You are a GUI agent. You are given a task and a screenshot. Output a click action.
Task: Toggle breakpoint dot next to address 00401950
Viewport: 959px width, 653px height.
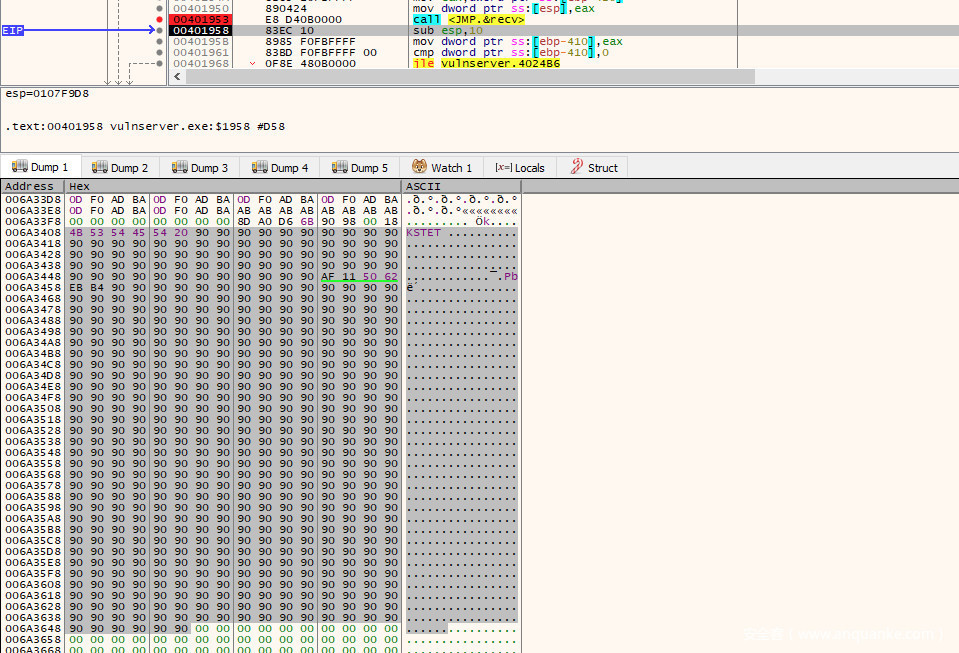(159, 8)
